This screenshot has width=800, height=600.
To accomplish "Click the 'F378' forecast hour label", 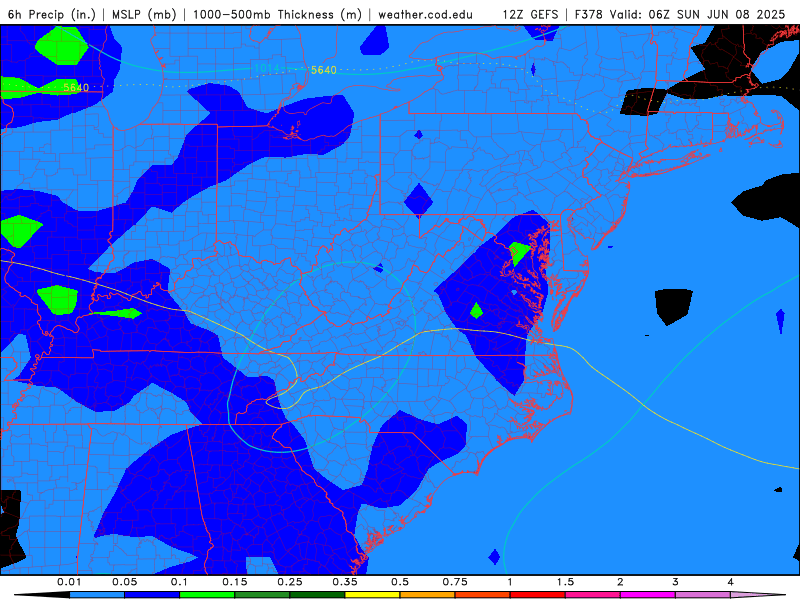I will point(588,14).
